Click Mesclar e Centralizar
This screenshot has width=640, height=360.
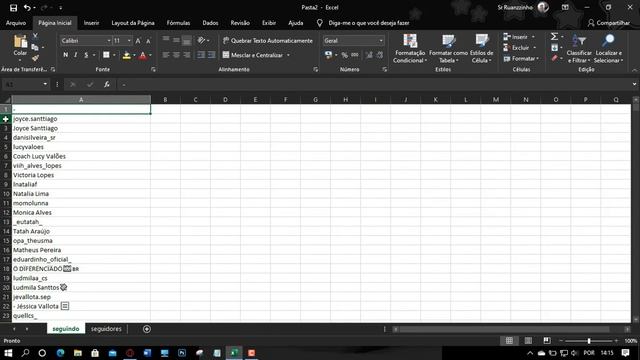(x=253, y=55)
